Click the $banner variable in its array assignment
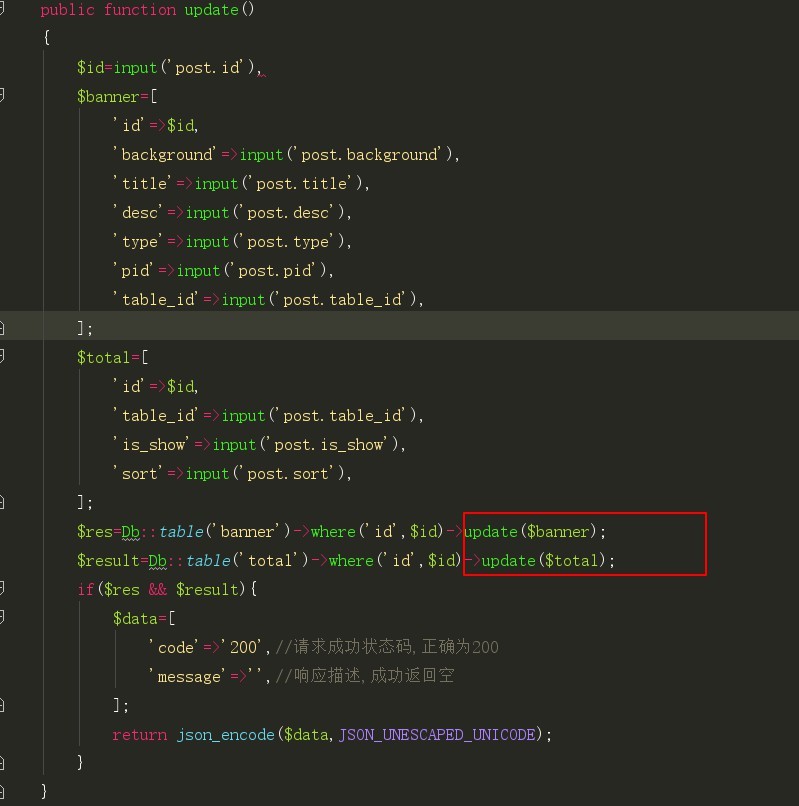The height and width of the screenshot is (806, 799). tap(108, 97)
